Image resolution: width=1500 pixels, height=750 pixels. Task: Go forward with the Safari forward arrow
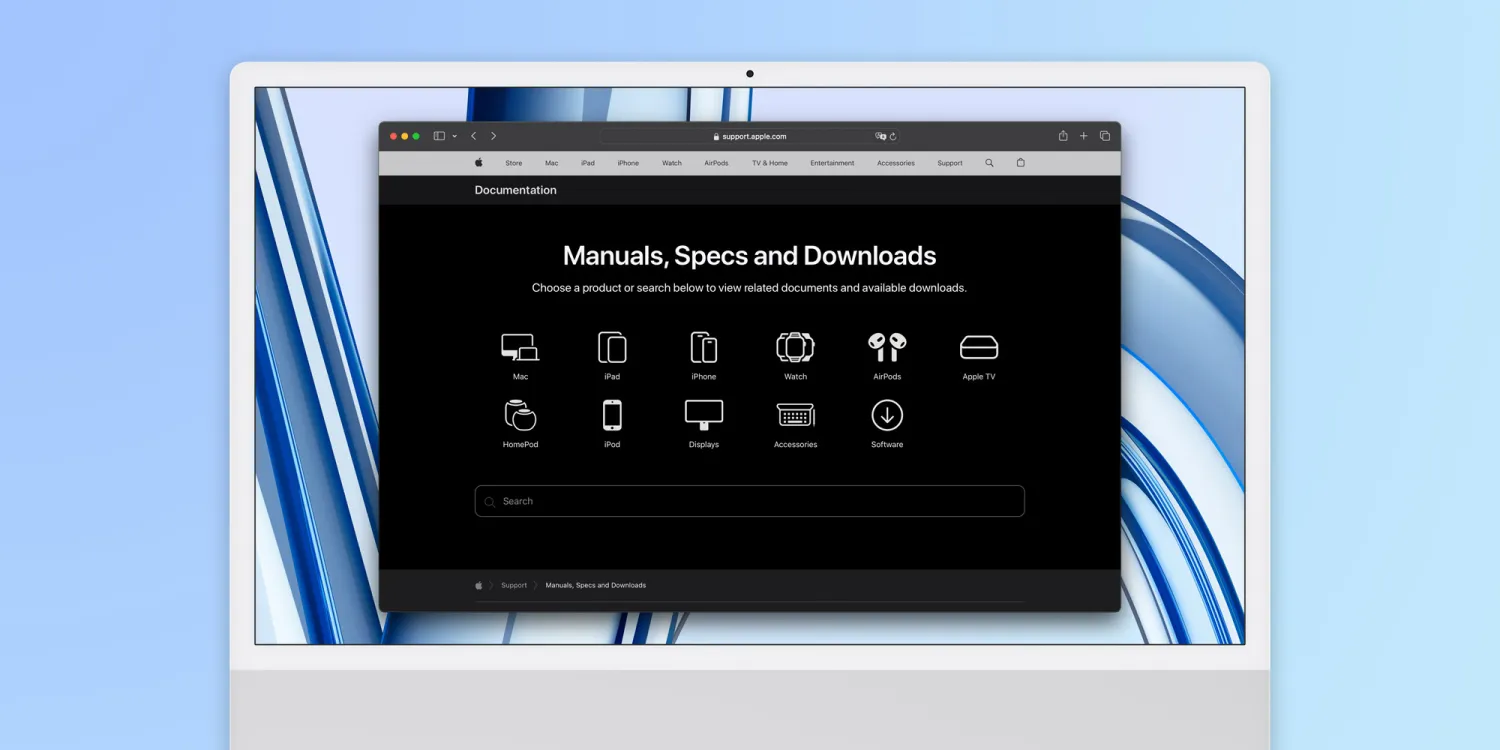493,136
